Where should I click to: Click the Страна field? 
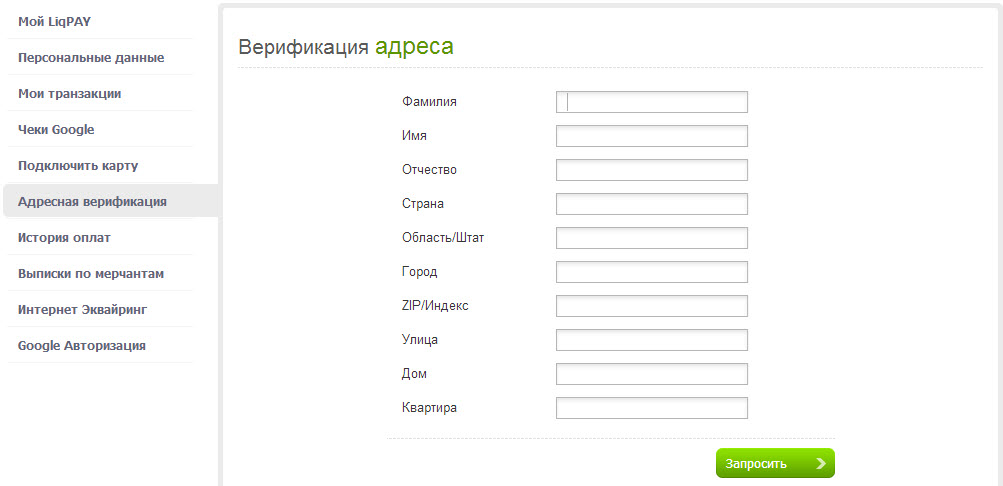652,204
